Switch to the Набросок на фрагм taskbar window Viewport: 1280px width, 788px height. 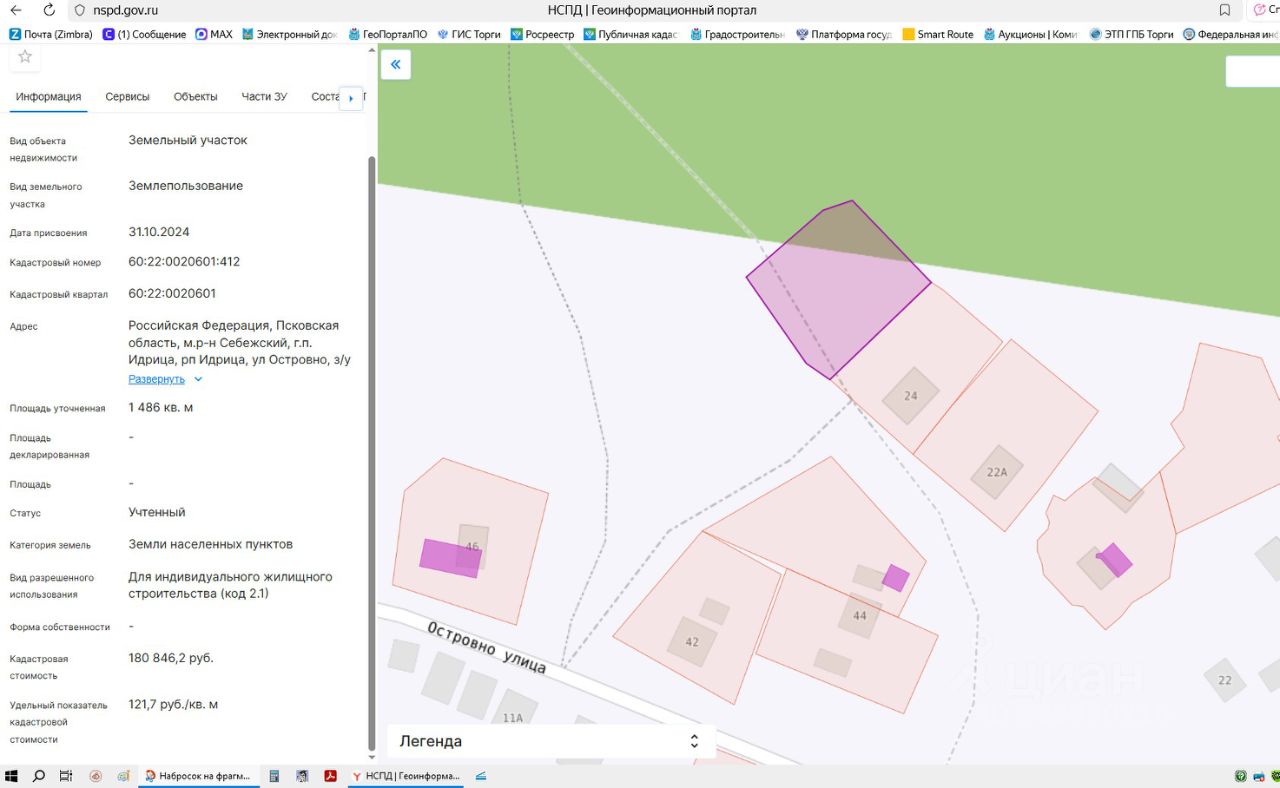click(x=198, y=776)
